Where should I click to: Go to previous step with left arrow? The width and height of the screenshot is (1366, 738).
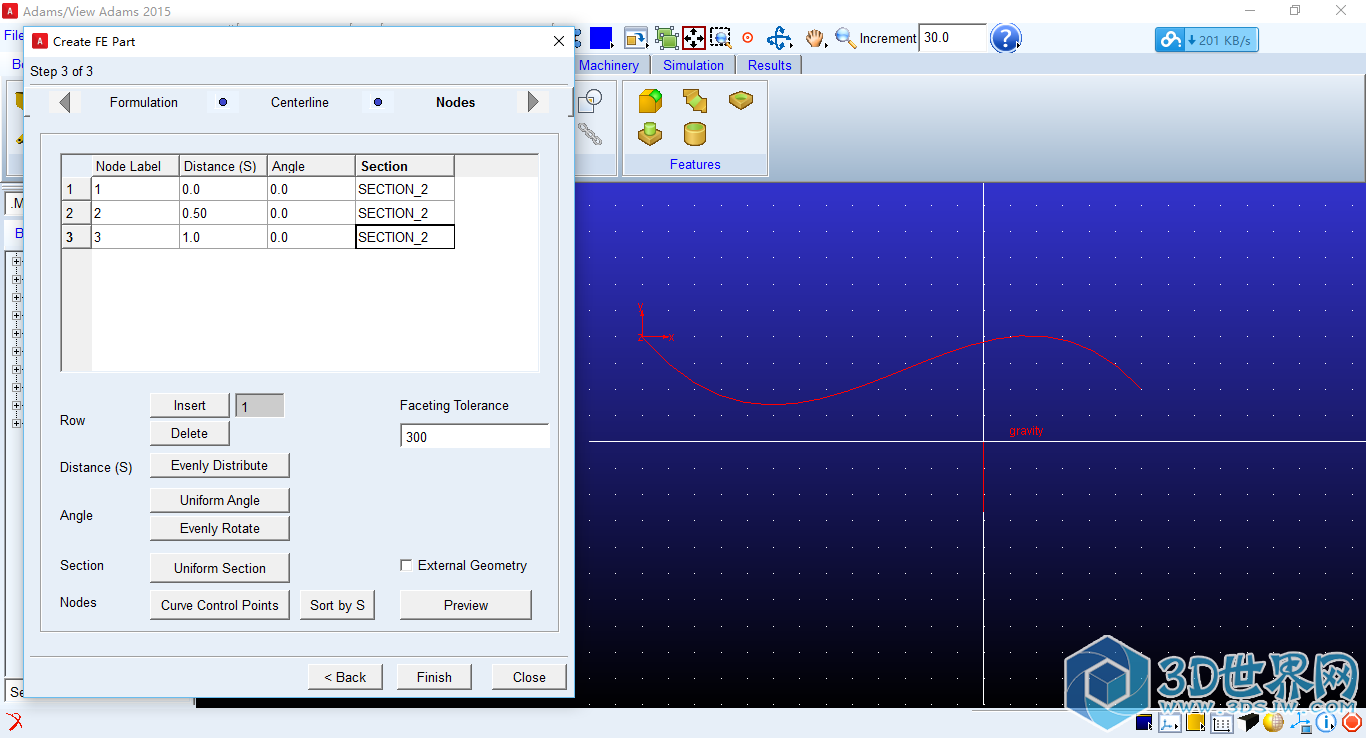point(65,102)
